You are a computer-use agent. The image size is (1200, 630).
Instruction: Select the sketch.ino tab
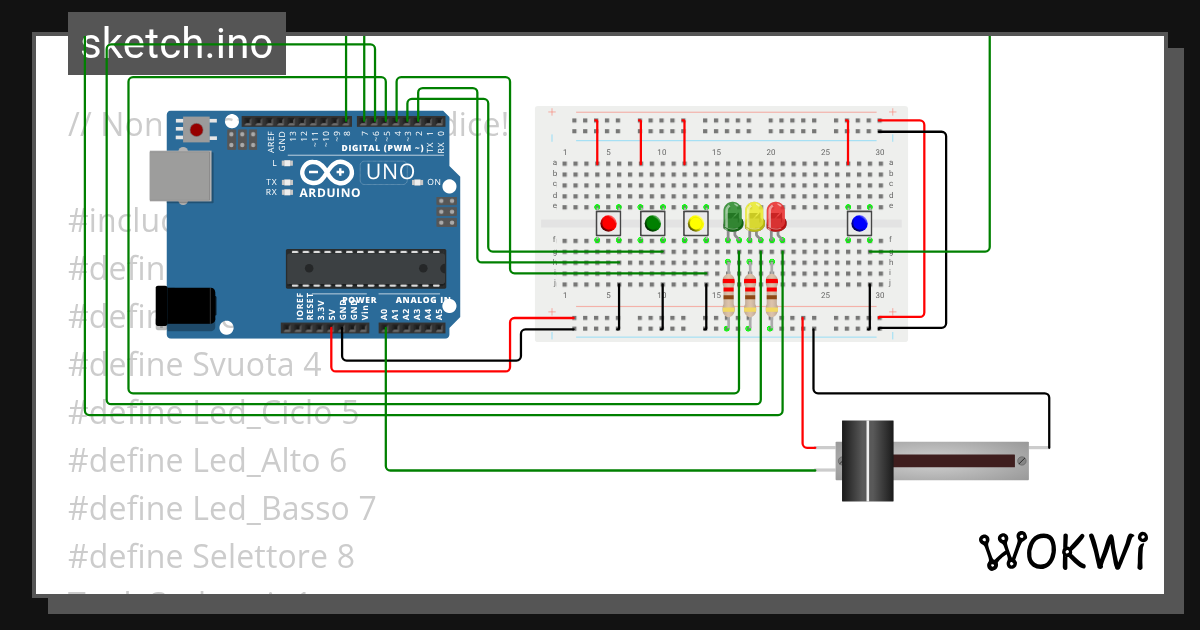point(176,43)
